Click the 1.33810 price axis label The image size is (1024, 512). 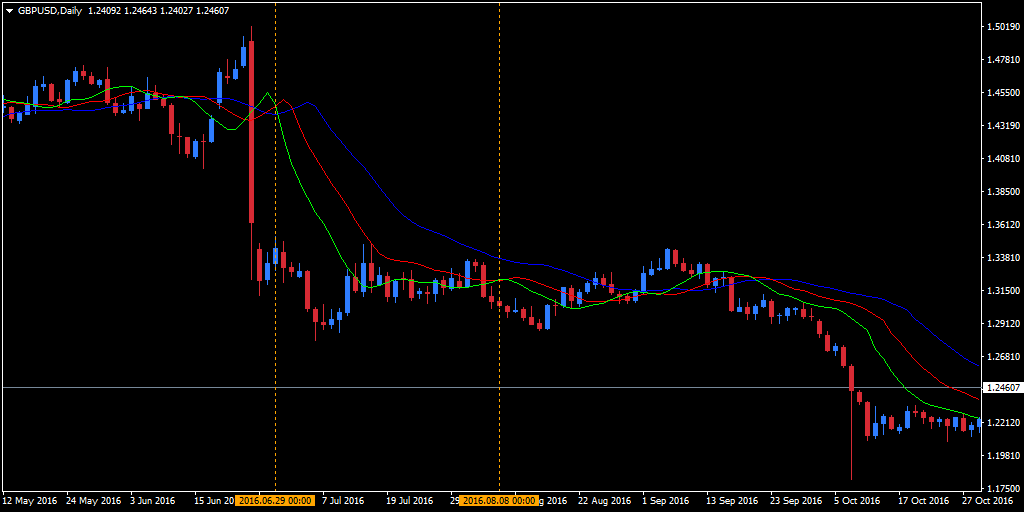[1006, 257]
